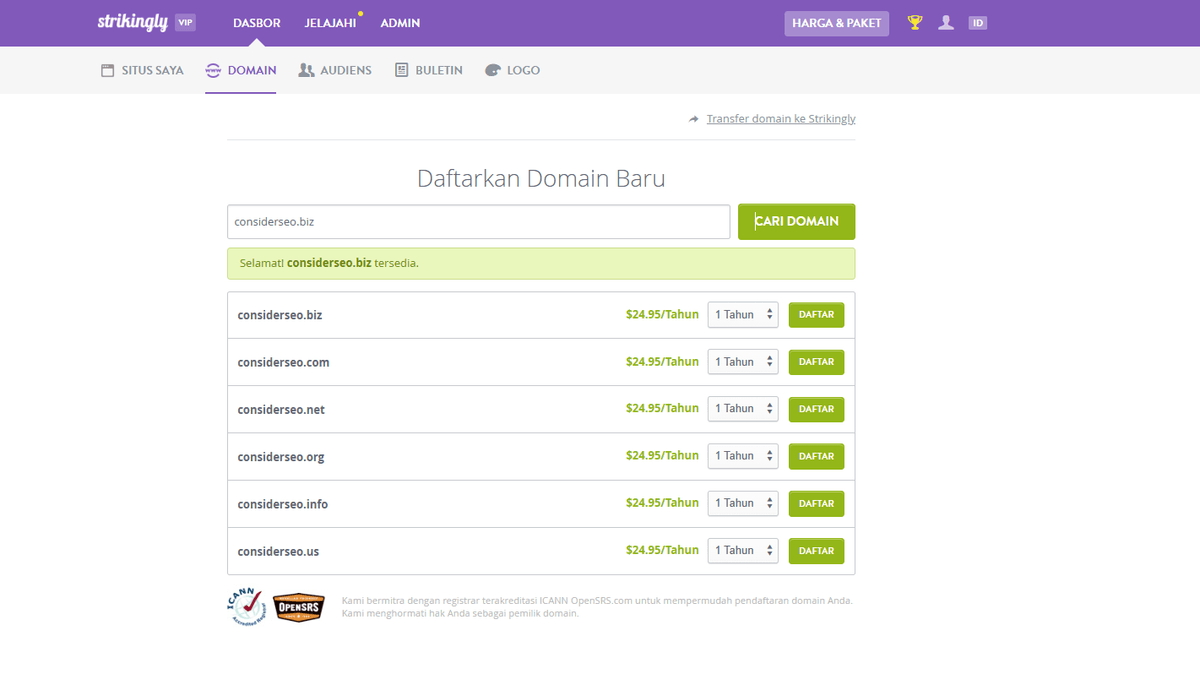The width and height of the screenshot is (1200, 680).
Task: Click the considerseo.org domain name
Action: click(x=281, y=457)
